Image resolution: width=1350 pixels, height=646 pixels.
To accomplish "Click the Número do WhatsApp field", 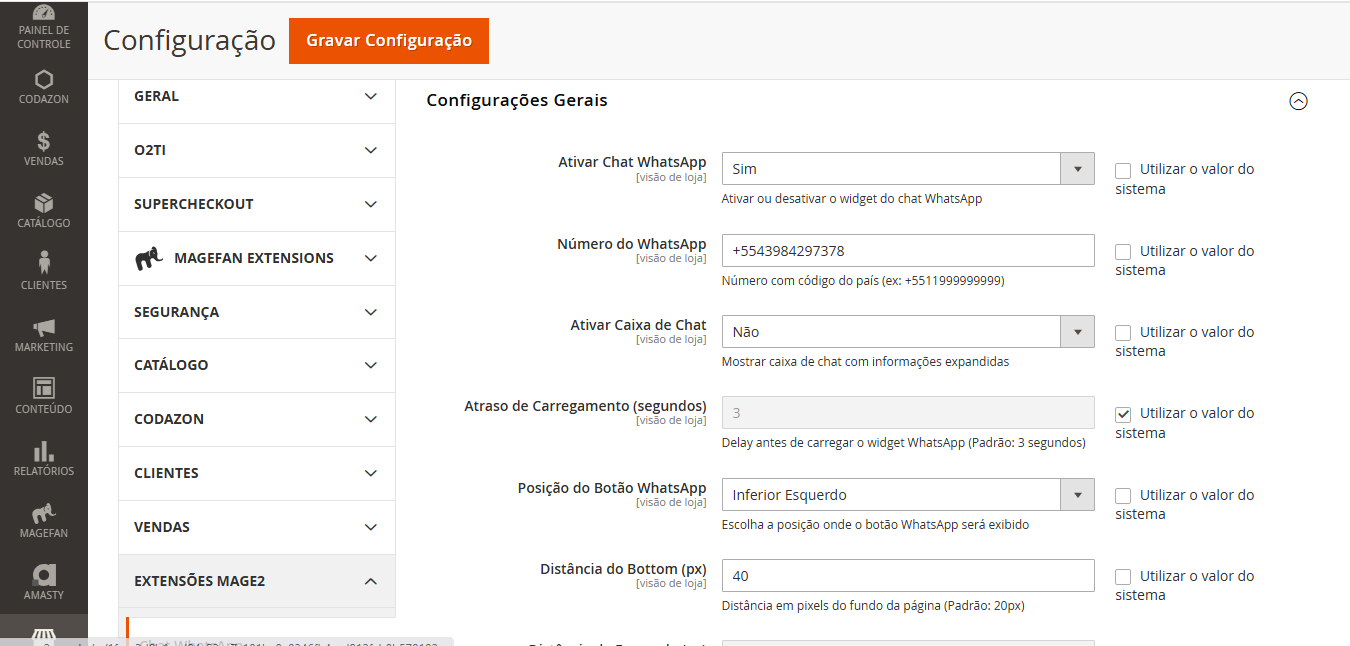I will [x=907, y=251].
